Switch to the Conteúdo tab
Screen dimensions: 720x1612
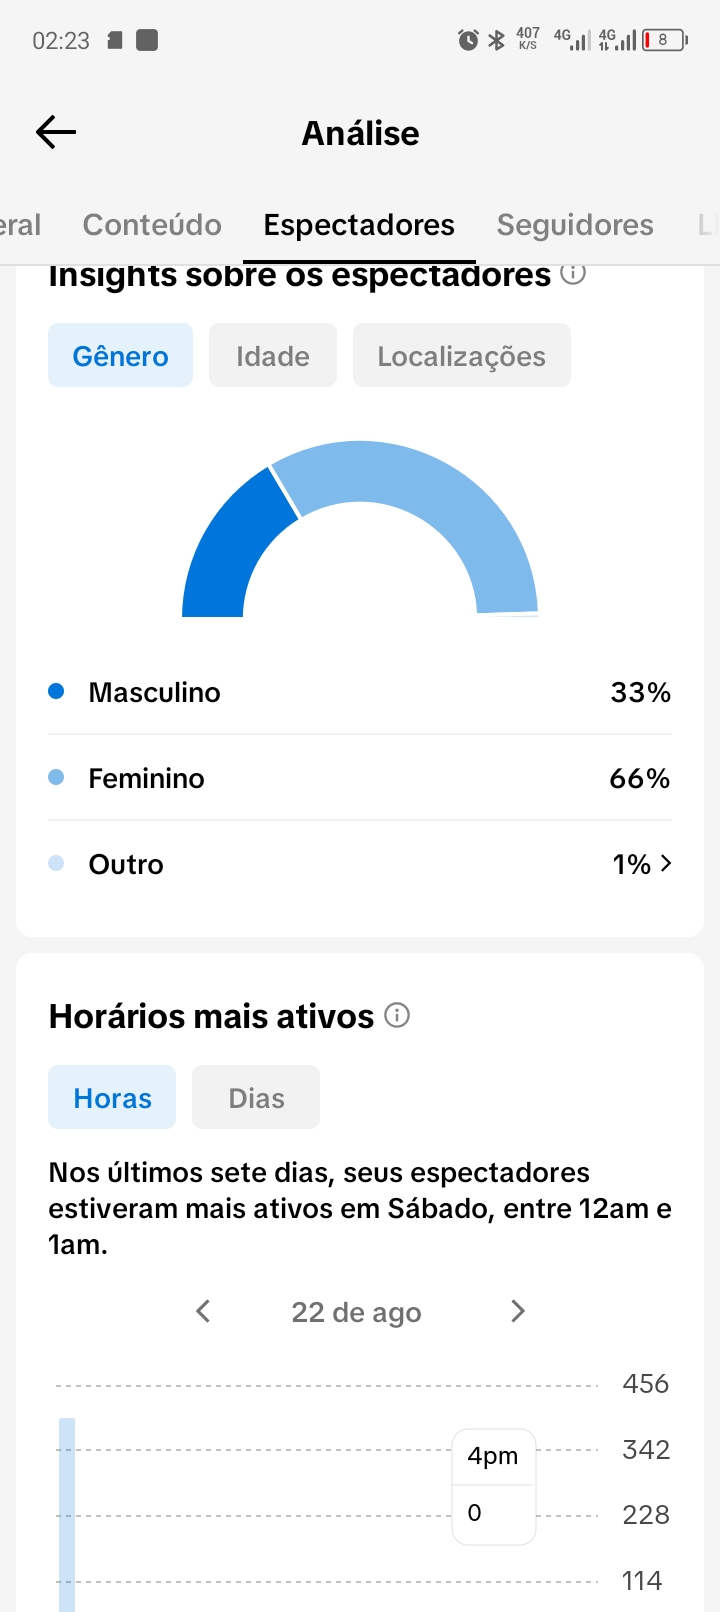pos(152,225)
